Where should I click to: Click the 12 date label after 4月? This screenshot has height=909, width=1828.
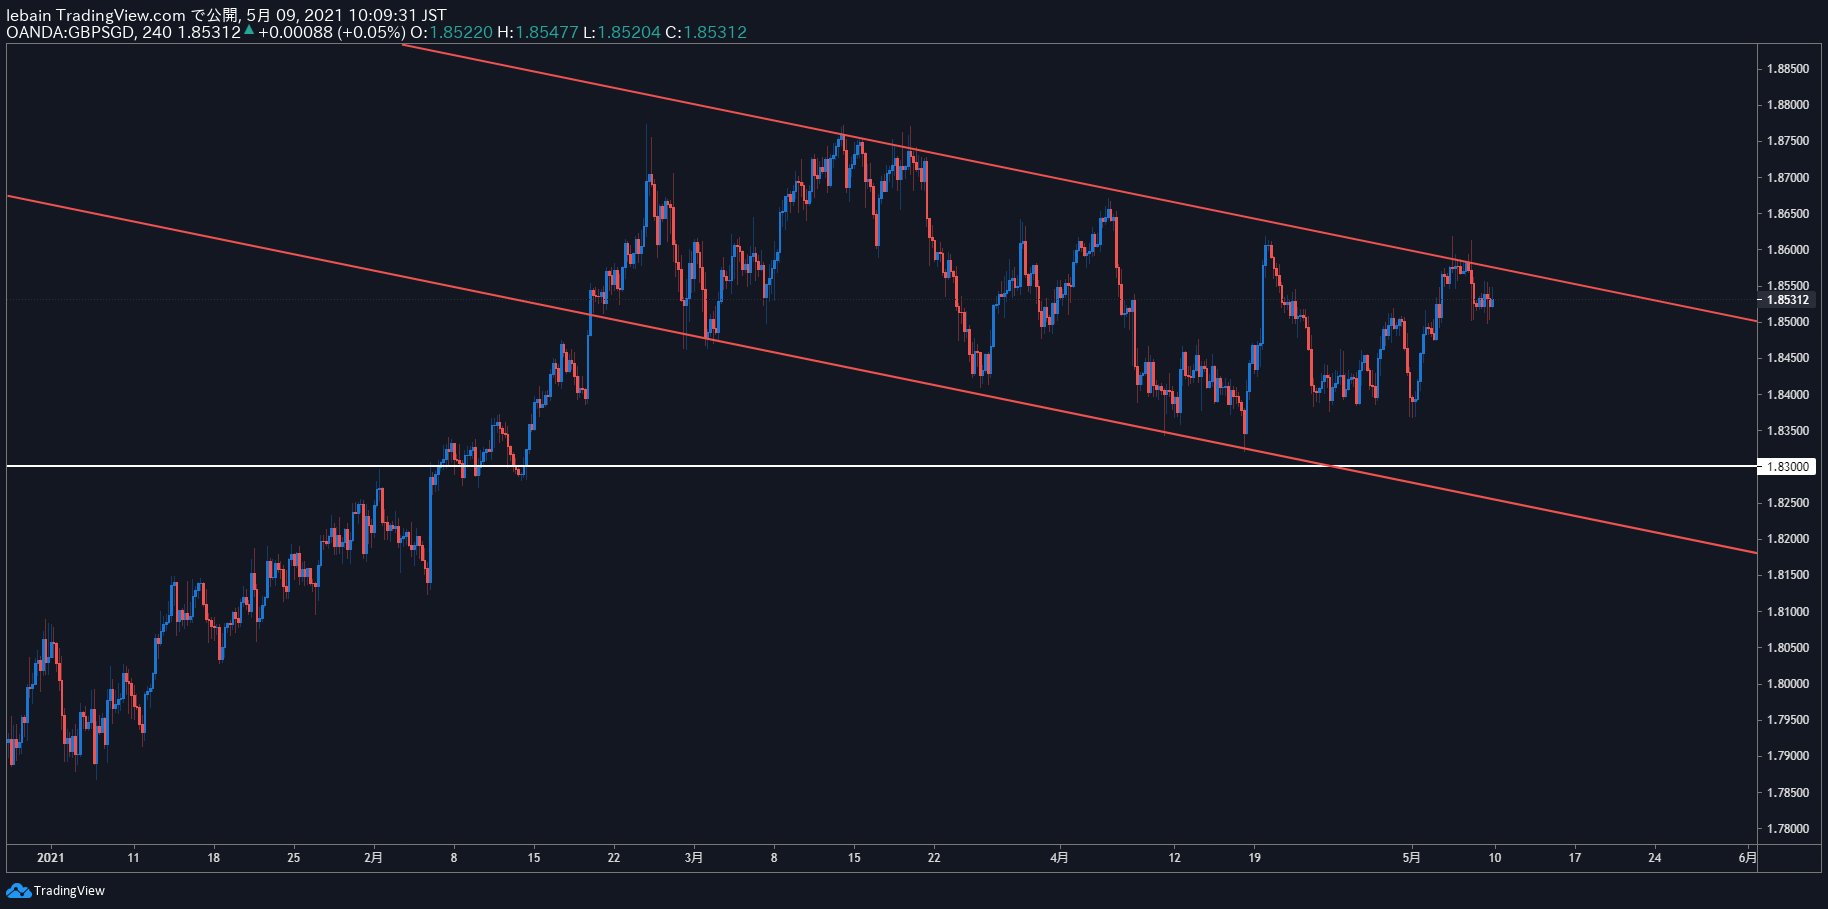pyautogui.click(x=1174, y=858)
